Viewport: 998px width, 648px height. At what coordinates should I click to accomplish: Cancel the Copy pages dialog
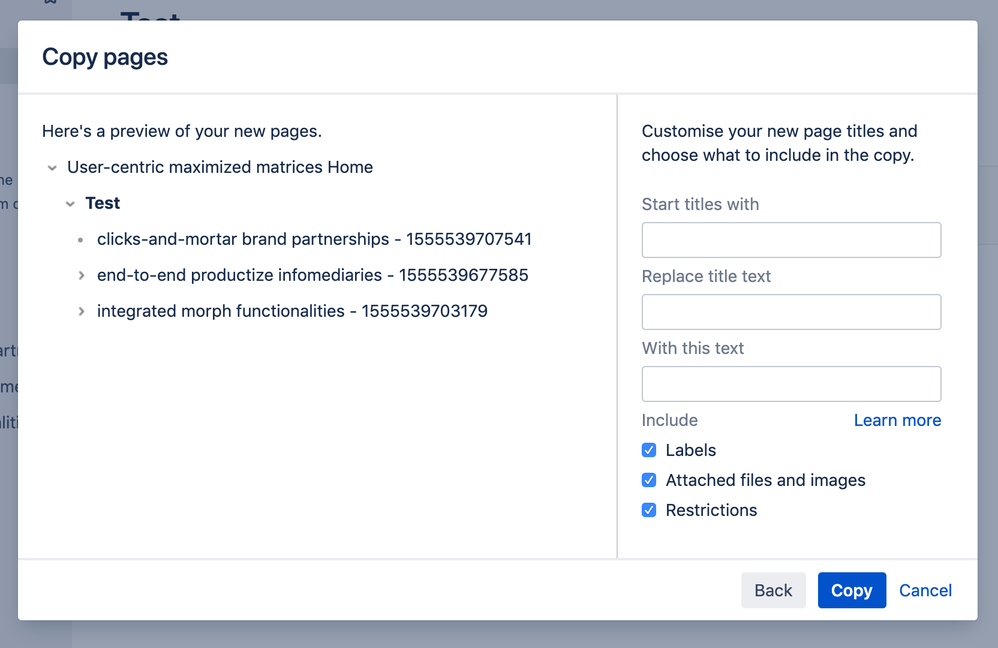pyautogui.click(x=925, y=590)
